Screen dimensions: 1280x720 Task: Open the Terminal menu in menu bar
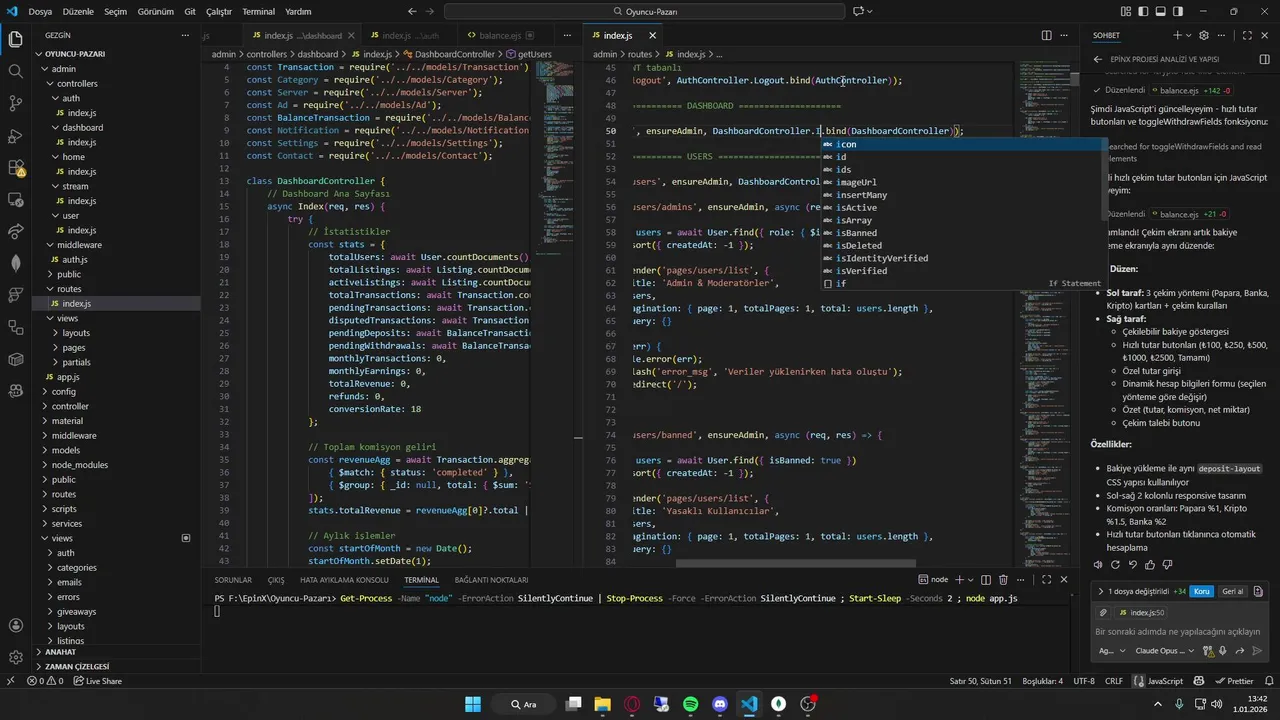click(258, 12)
